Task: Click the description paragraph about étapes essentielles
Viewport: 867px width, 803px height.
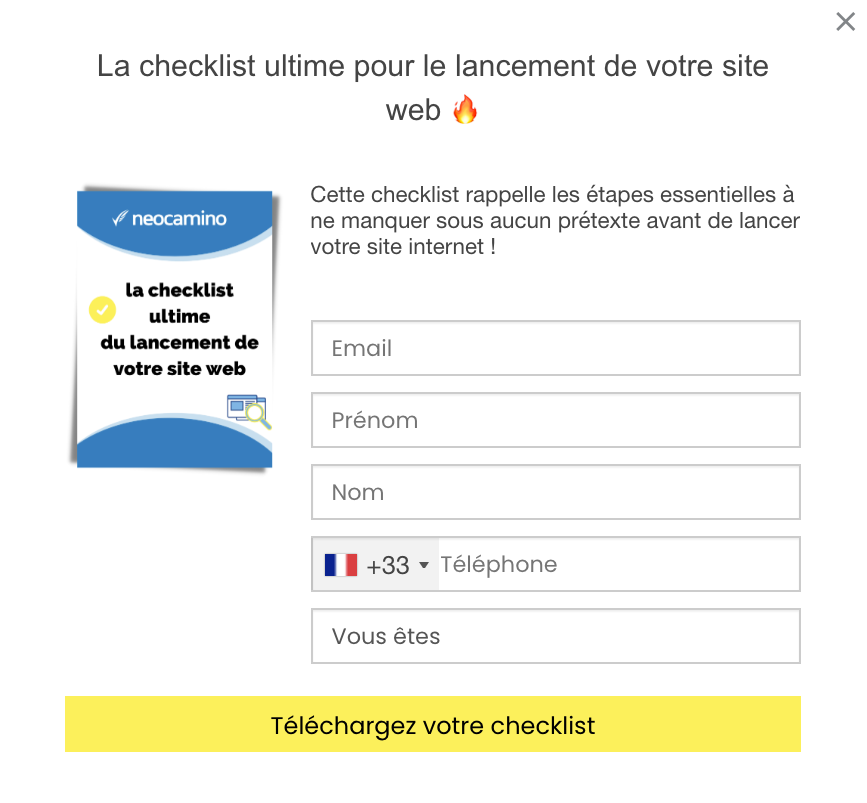Action: 555,221
